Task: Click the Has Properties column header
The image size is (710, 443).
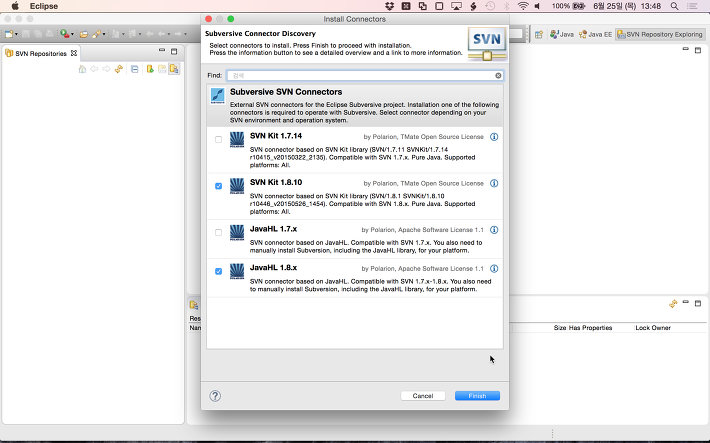Action: pos(590,327)
